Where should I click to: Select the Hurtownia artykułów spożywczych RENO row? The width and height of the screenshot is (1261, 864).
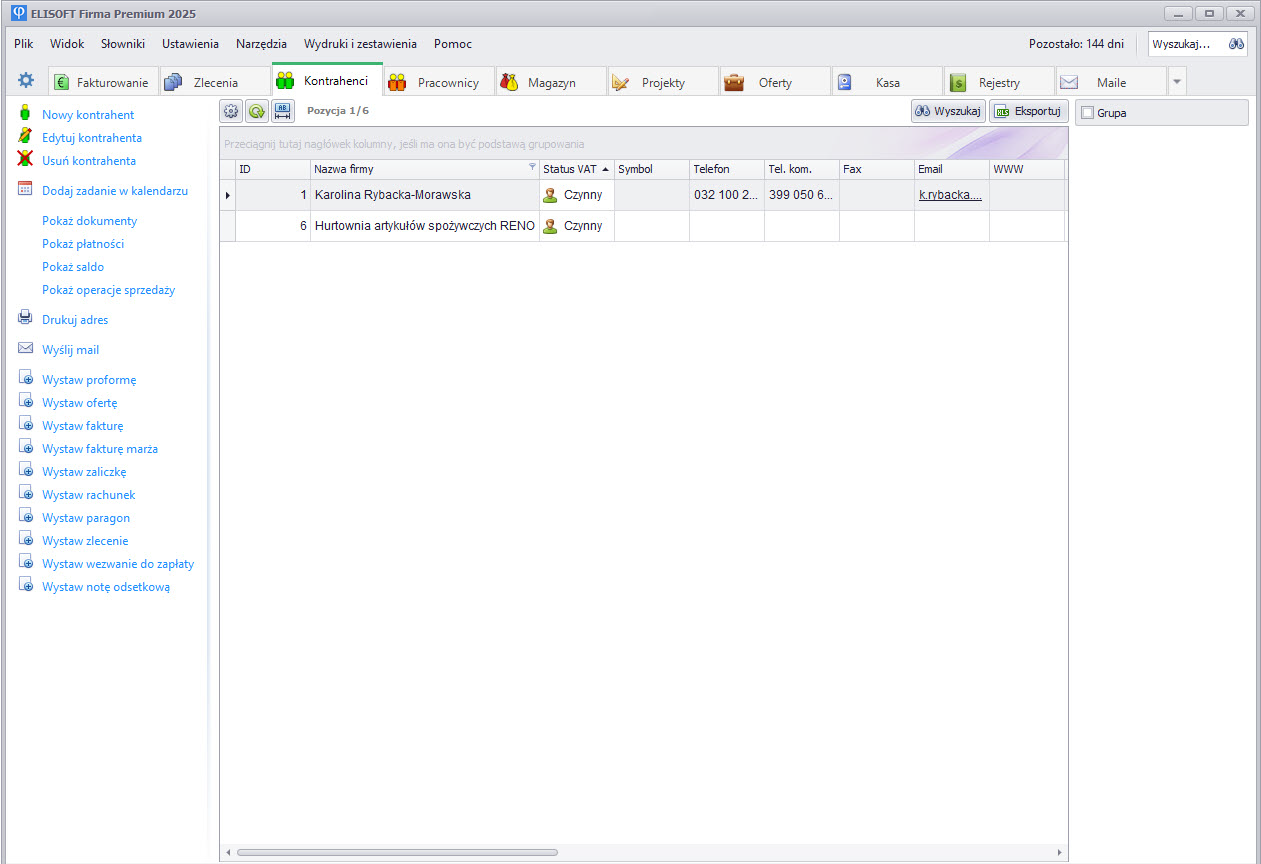pyautogui.click(x=424, y=226)
